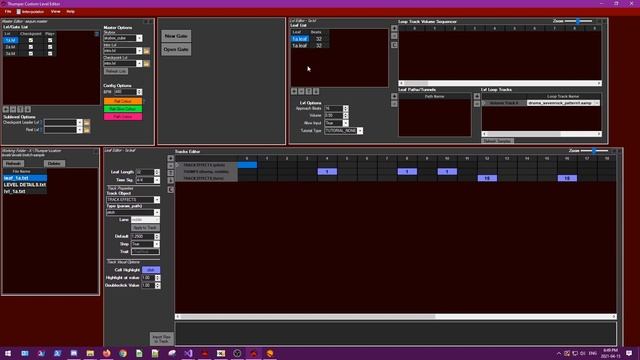Remove row minus icon beside Loop Track Volume Sequencer
The width and height of the screenshot is (640, 360).
click(x=394, y=36)
